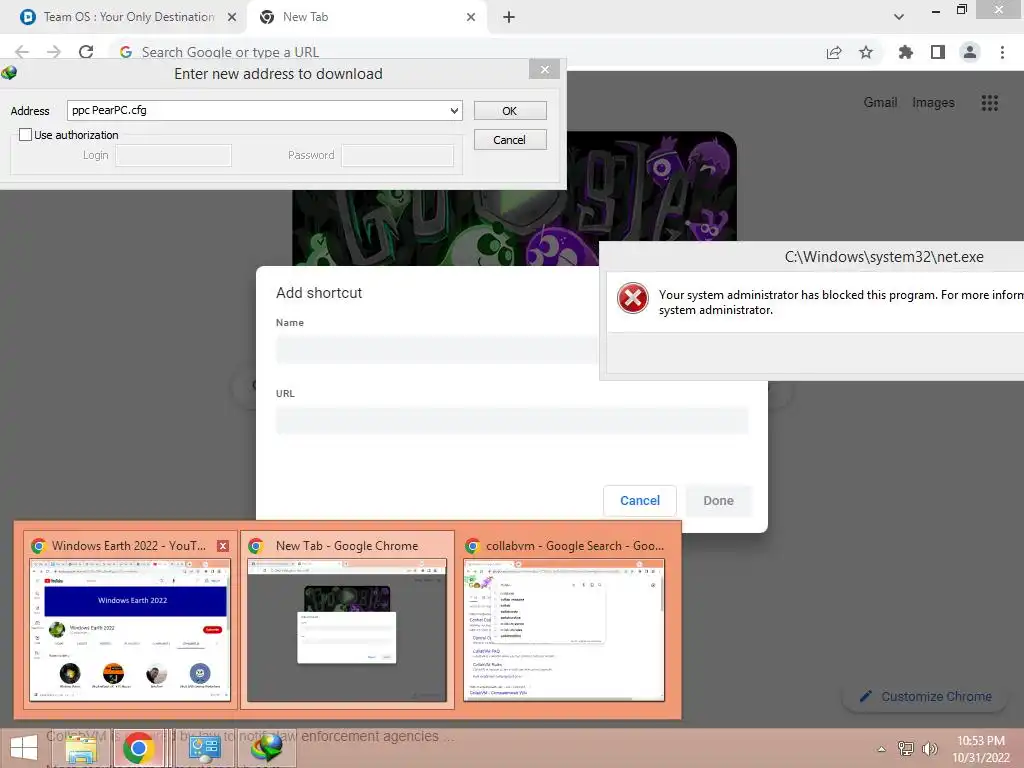The height and width of the screenshot is (768, 1024).
Task: Open the Google apps grid
Action: (x=989, y=103)
